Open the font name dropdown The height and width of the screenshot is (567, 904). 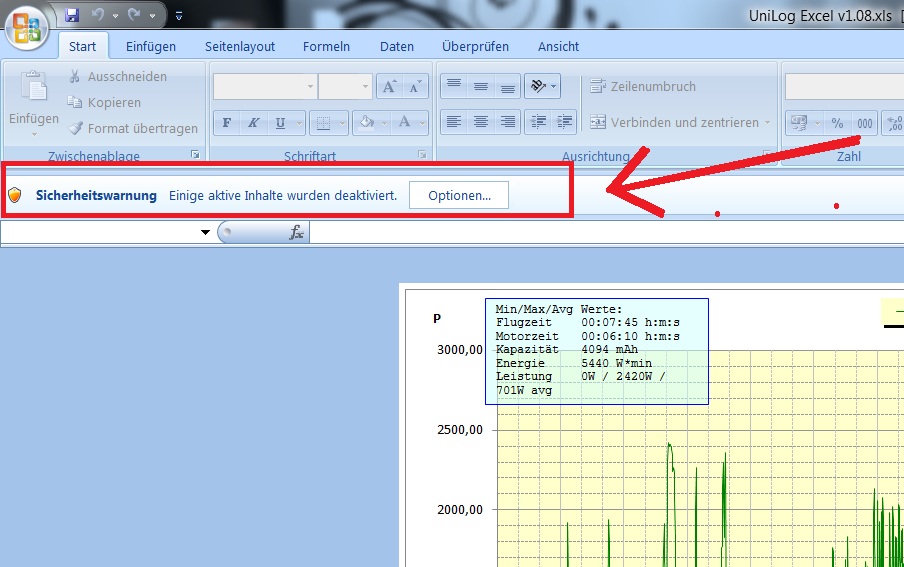pyautogui.click(x=310, y=87)
